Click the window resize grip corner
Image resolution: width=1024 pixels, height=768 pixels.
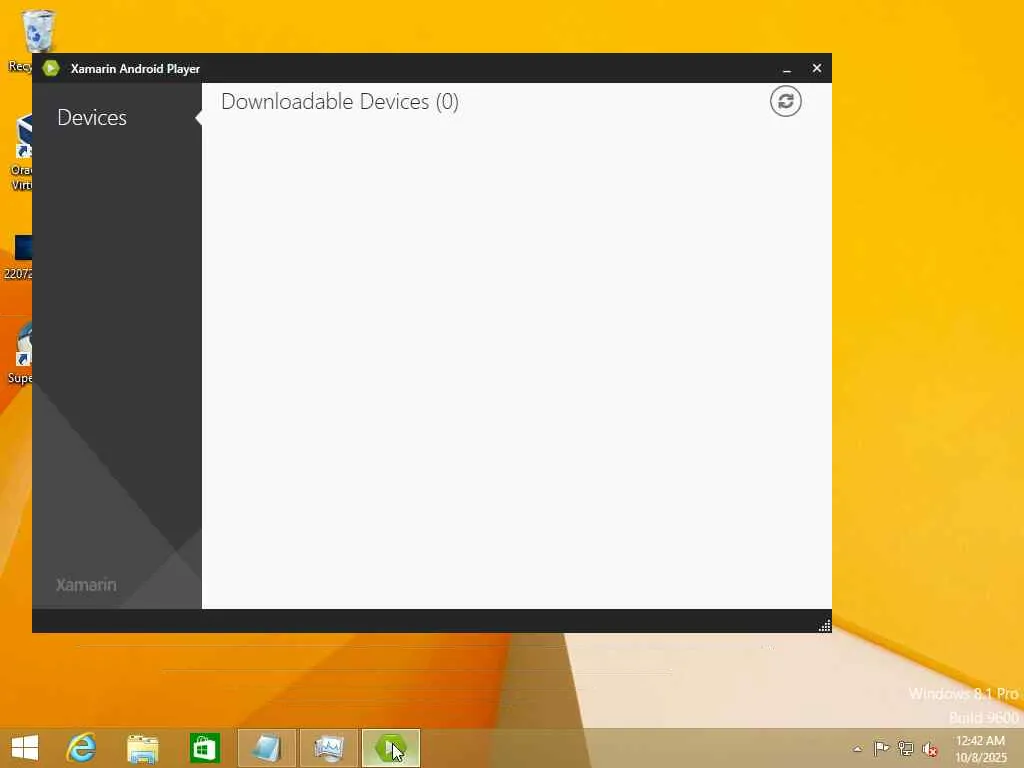(x=824, y=626)
